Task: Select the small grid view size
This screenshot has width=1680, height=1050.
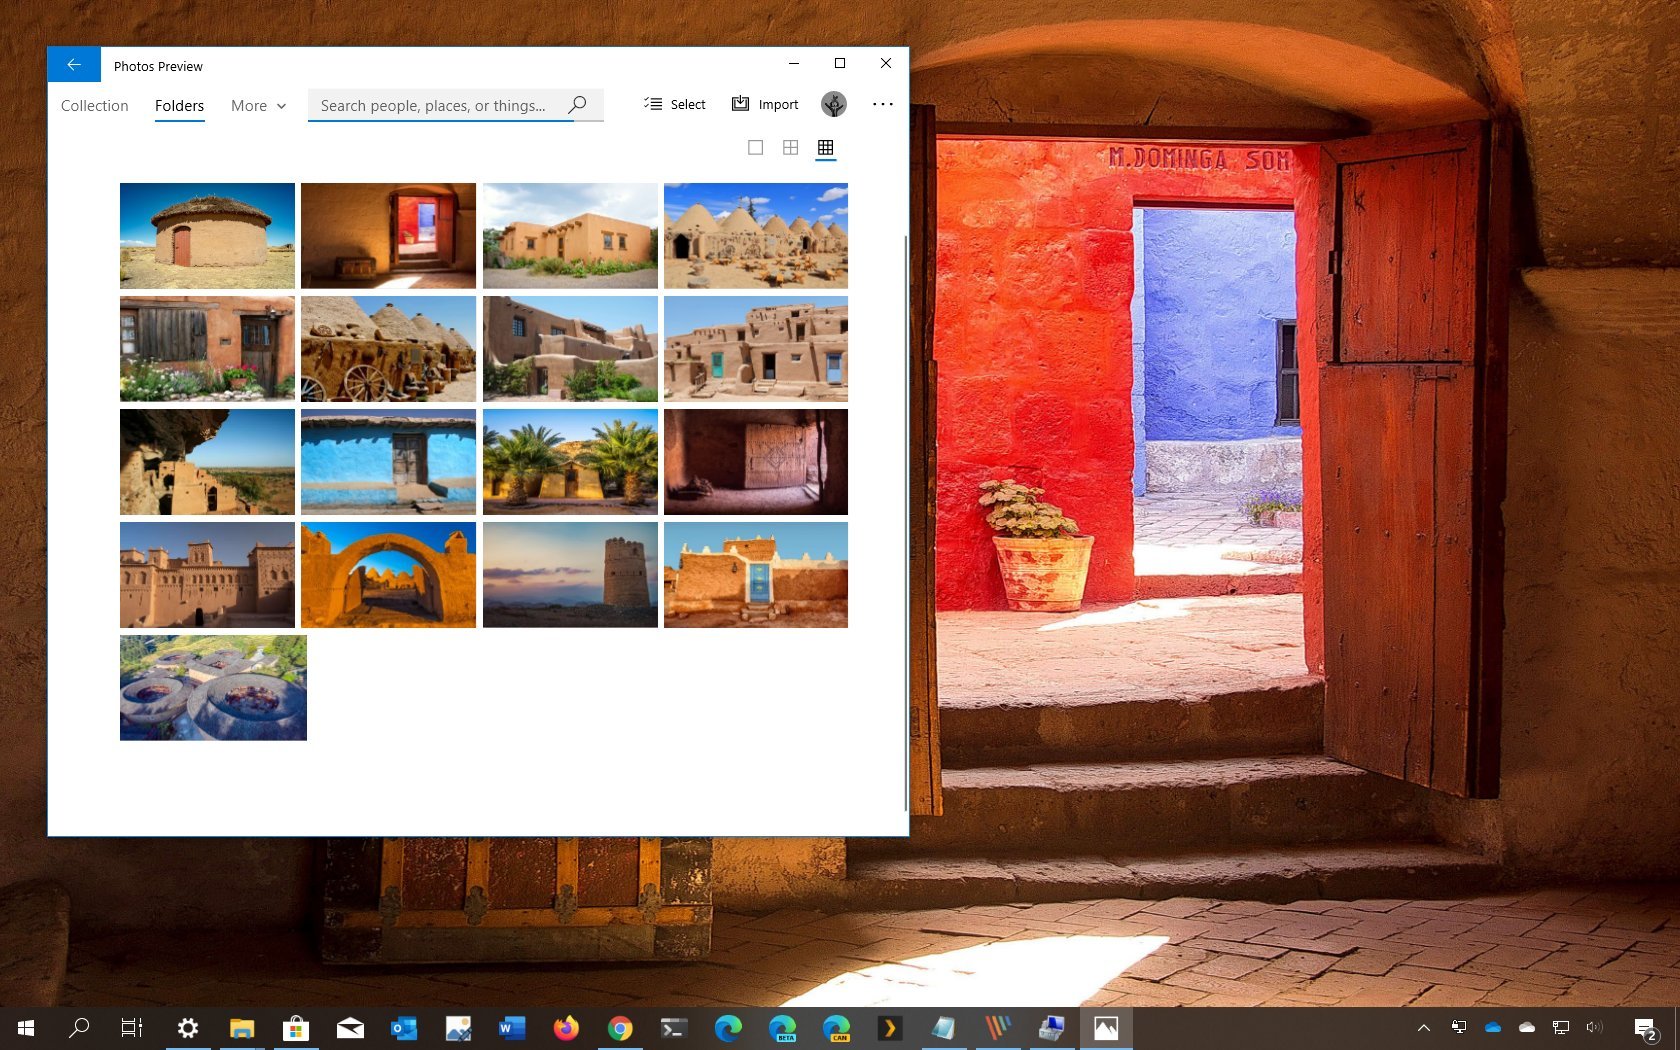Action: 826,146
